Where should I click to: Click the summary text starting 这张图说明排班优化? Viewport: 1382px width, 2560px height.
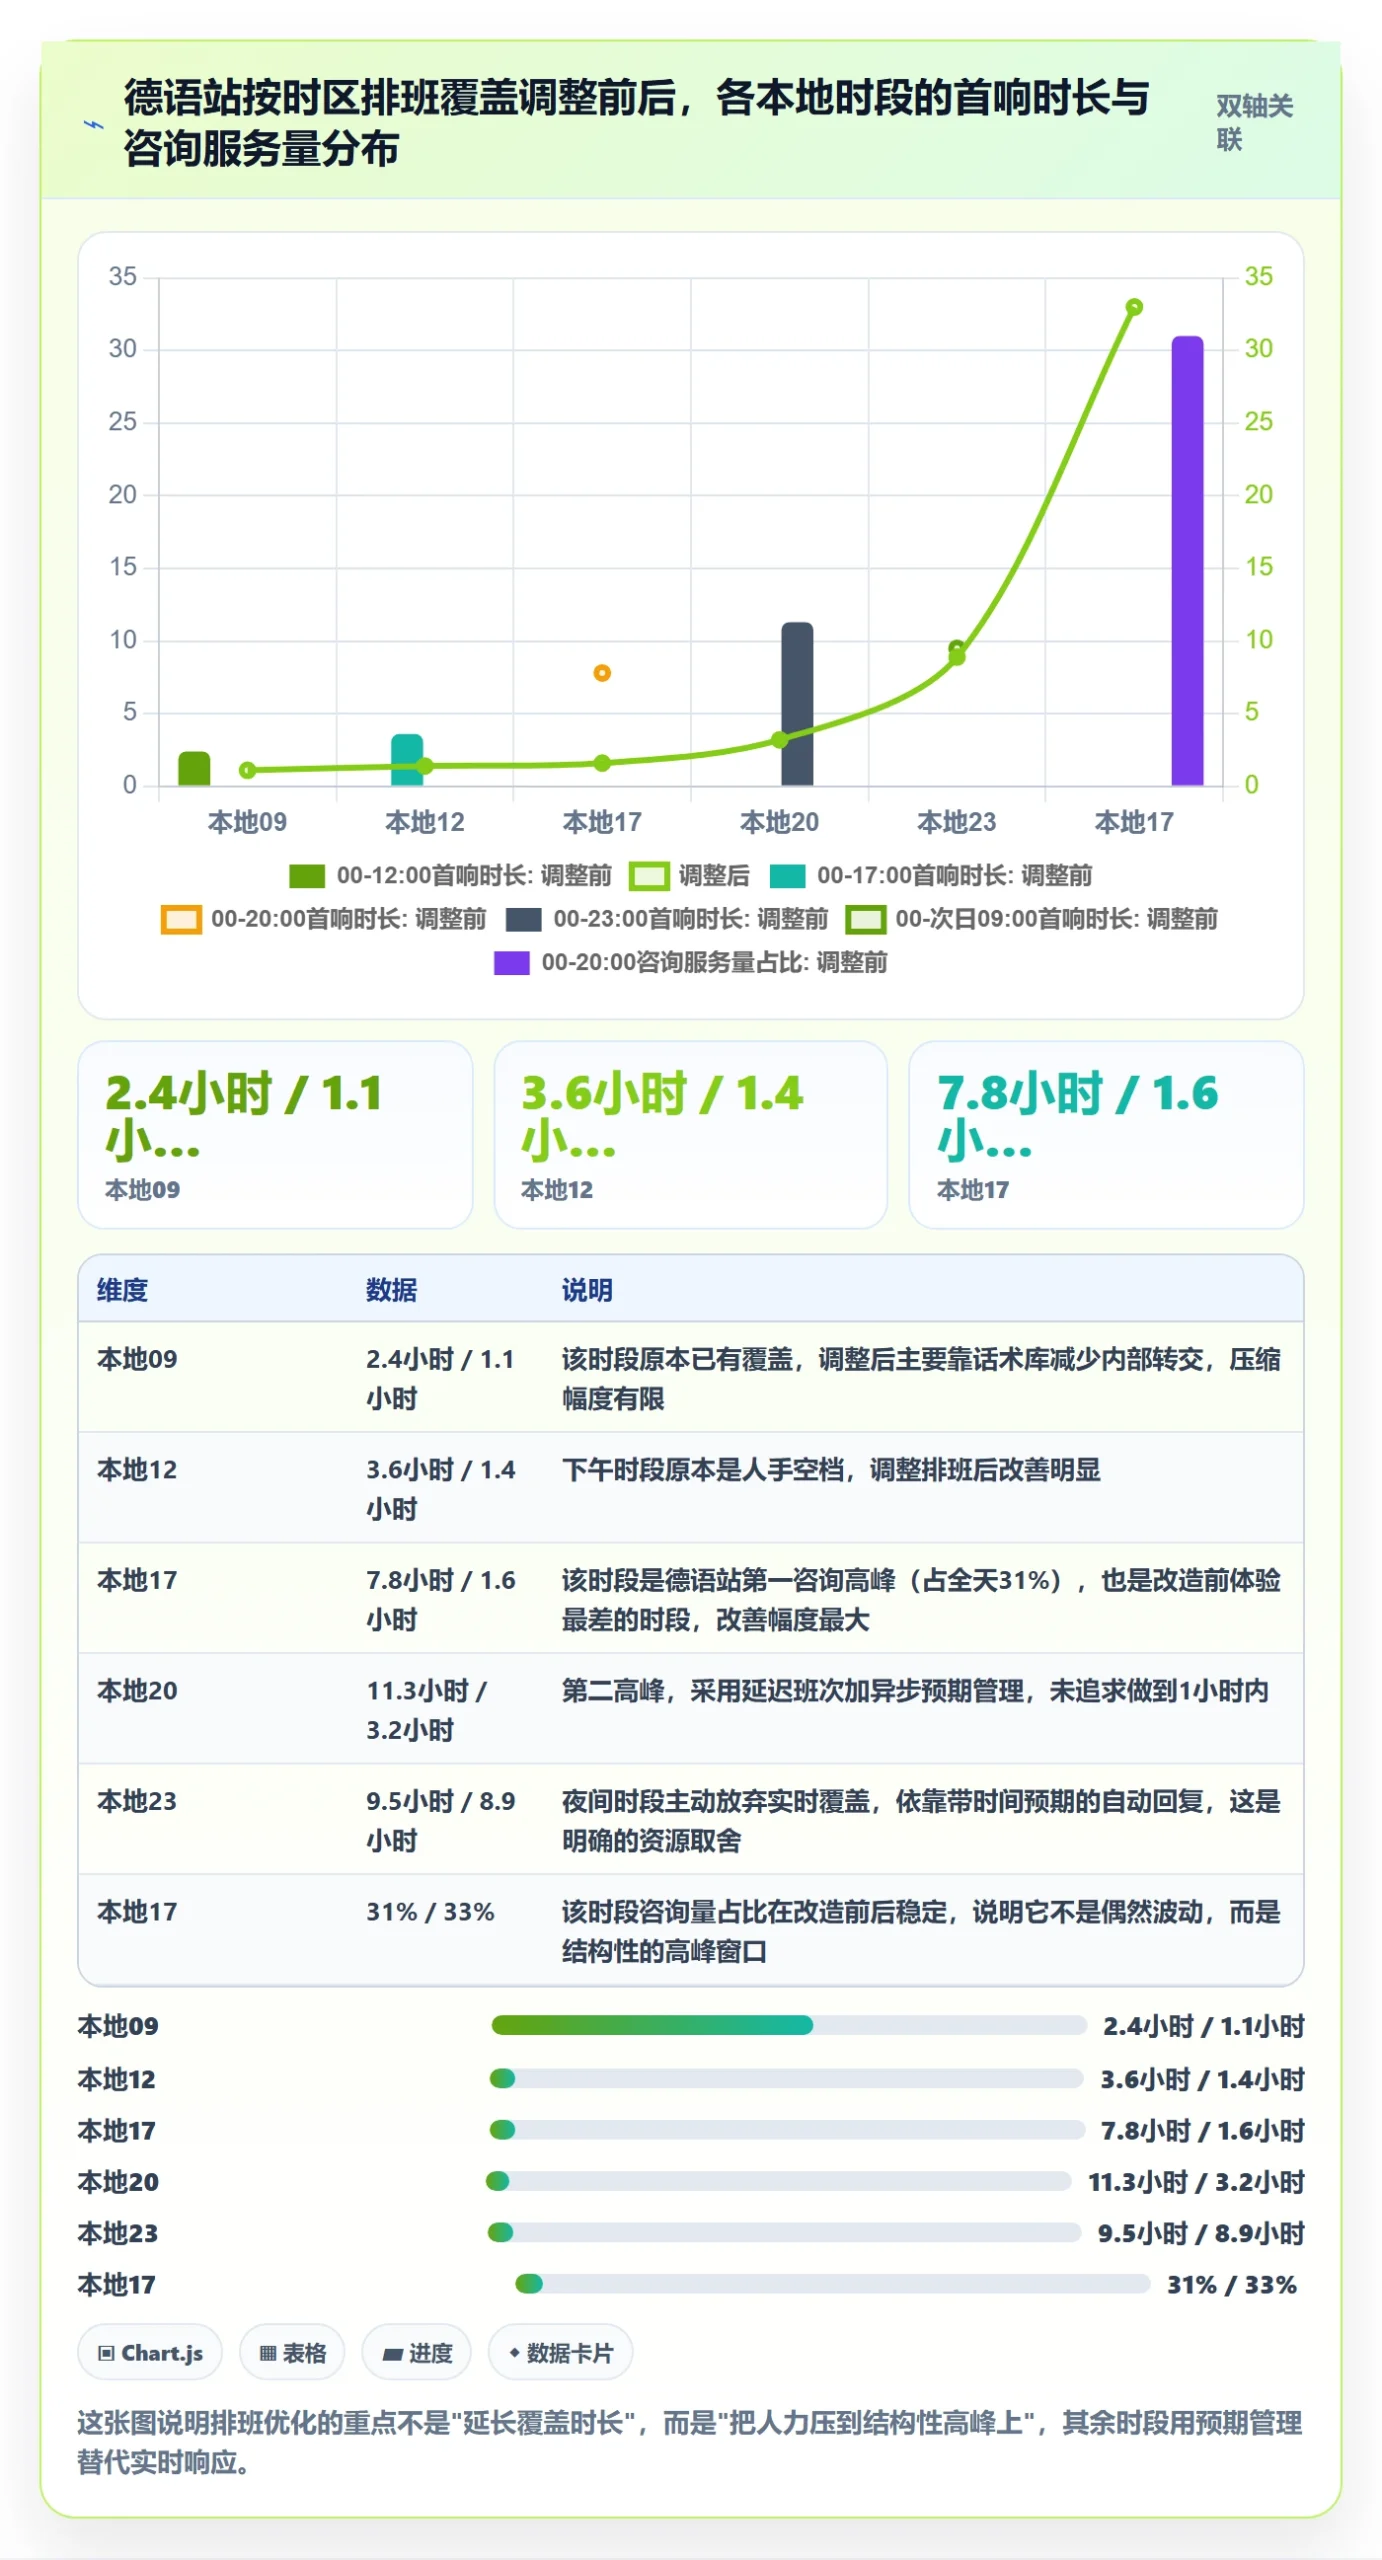(x=690, y=2441)
